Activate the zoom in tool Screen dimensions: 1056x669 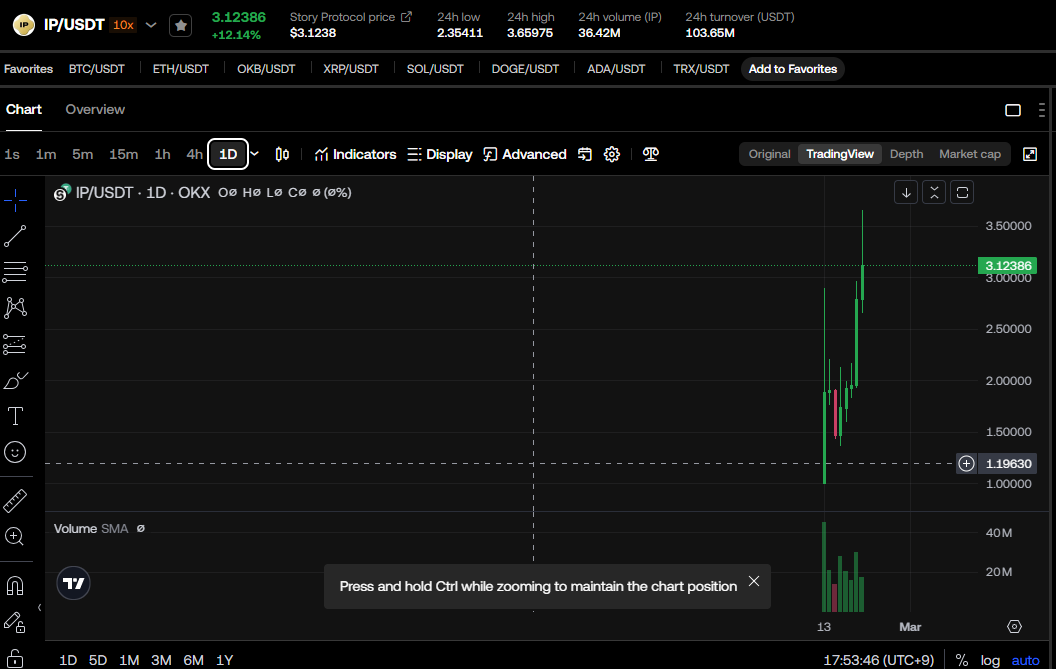tap(15, 536)
